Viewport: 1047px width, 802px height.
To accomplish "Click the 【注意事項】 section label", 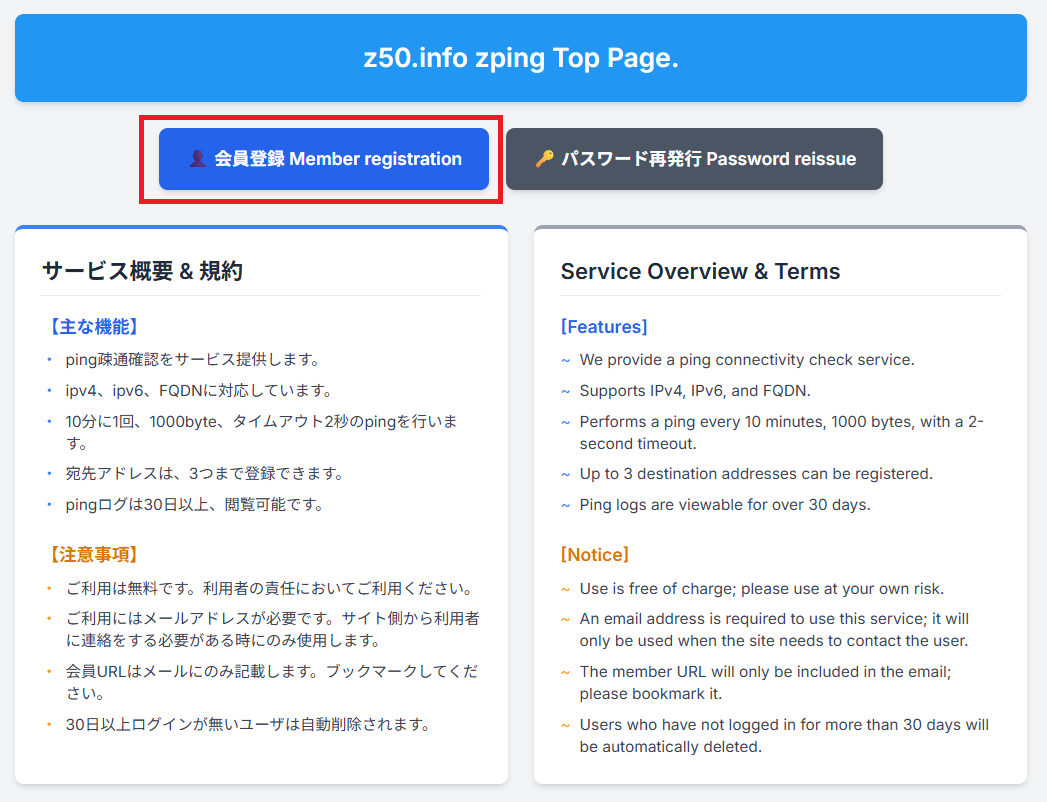I will [x=93, y=554].
